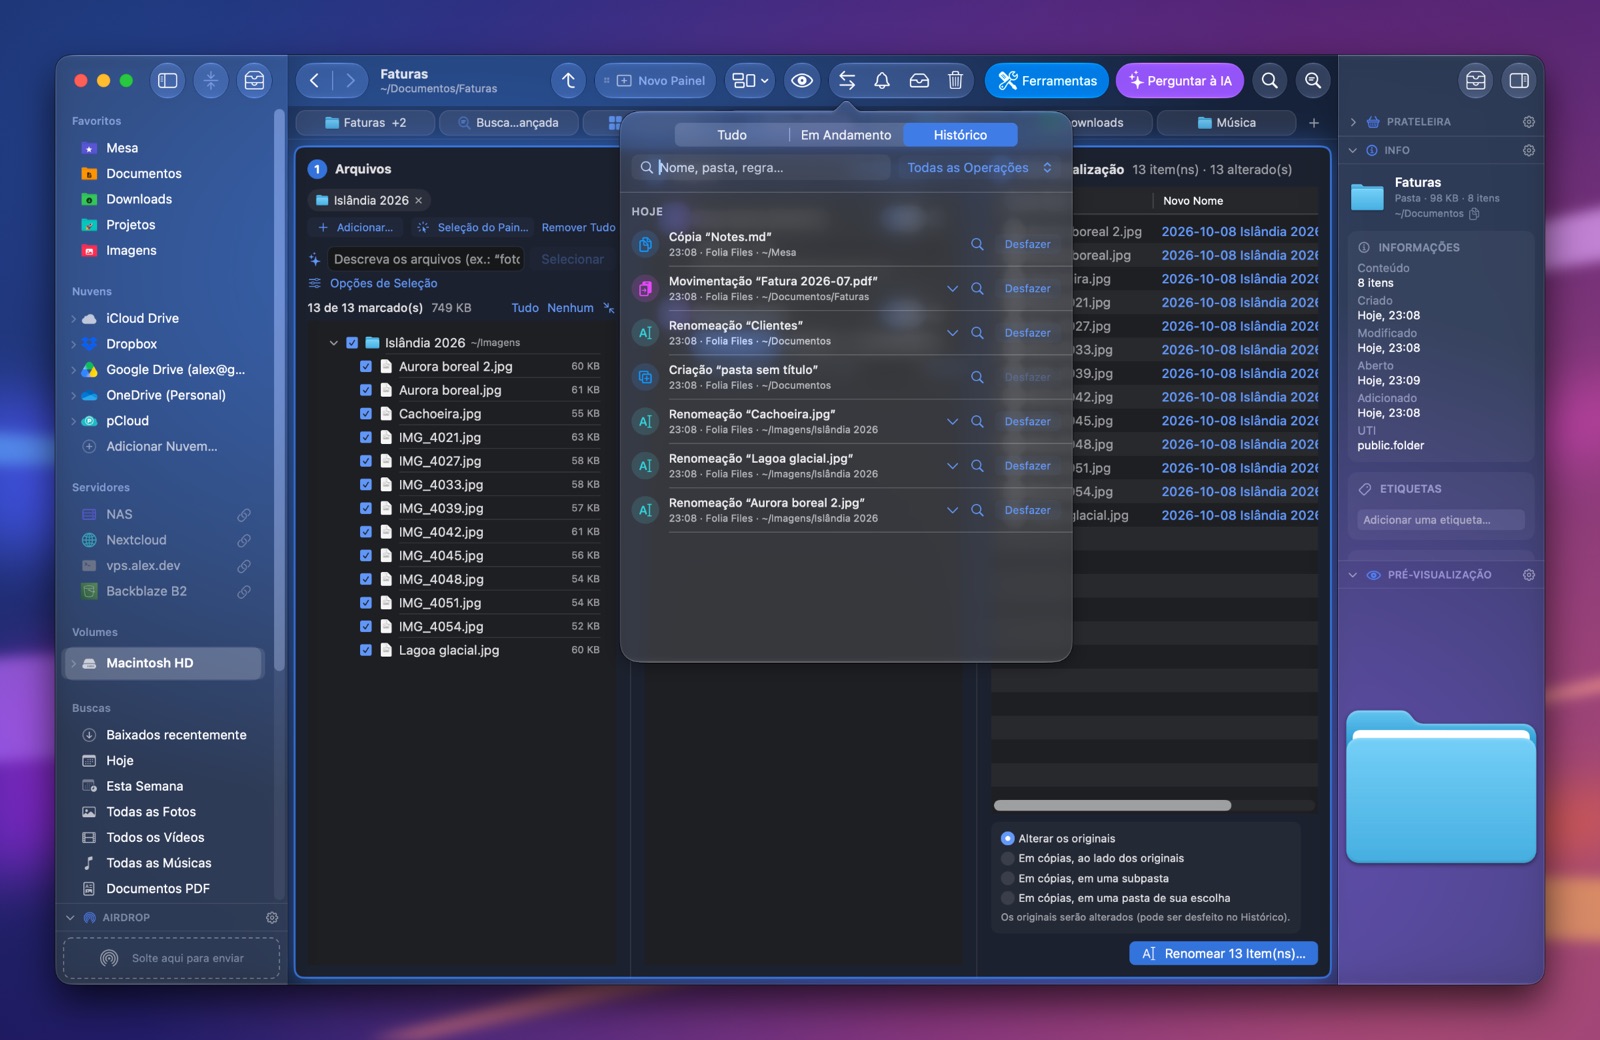Click "Renomear 13 Item(ns)..." button

pos(1224,954)
